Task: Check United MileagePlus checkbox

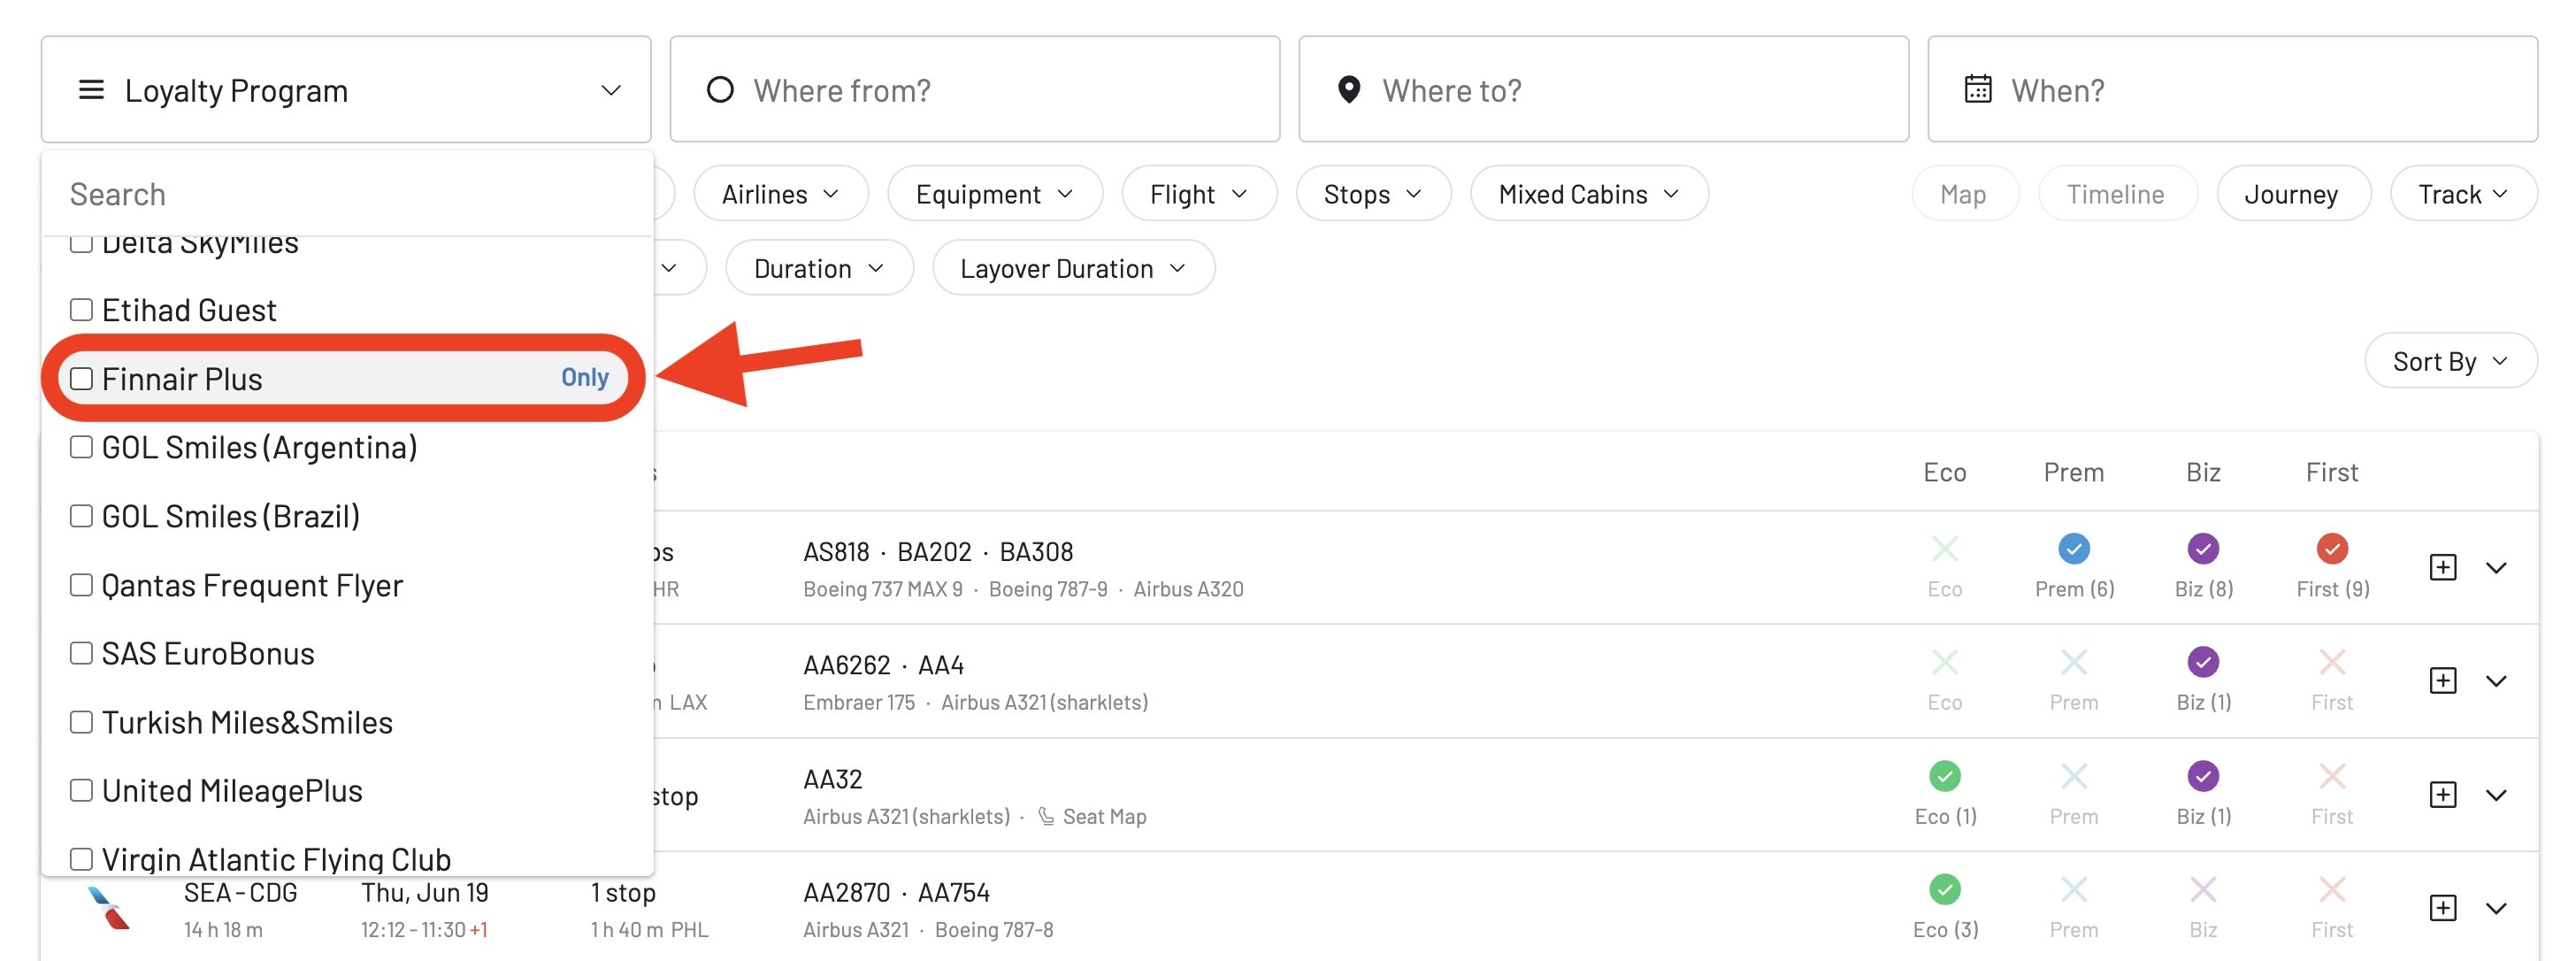Action: (x=81, y=790)
